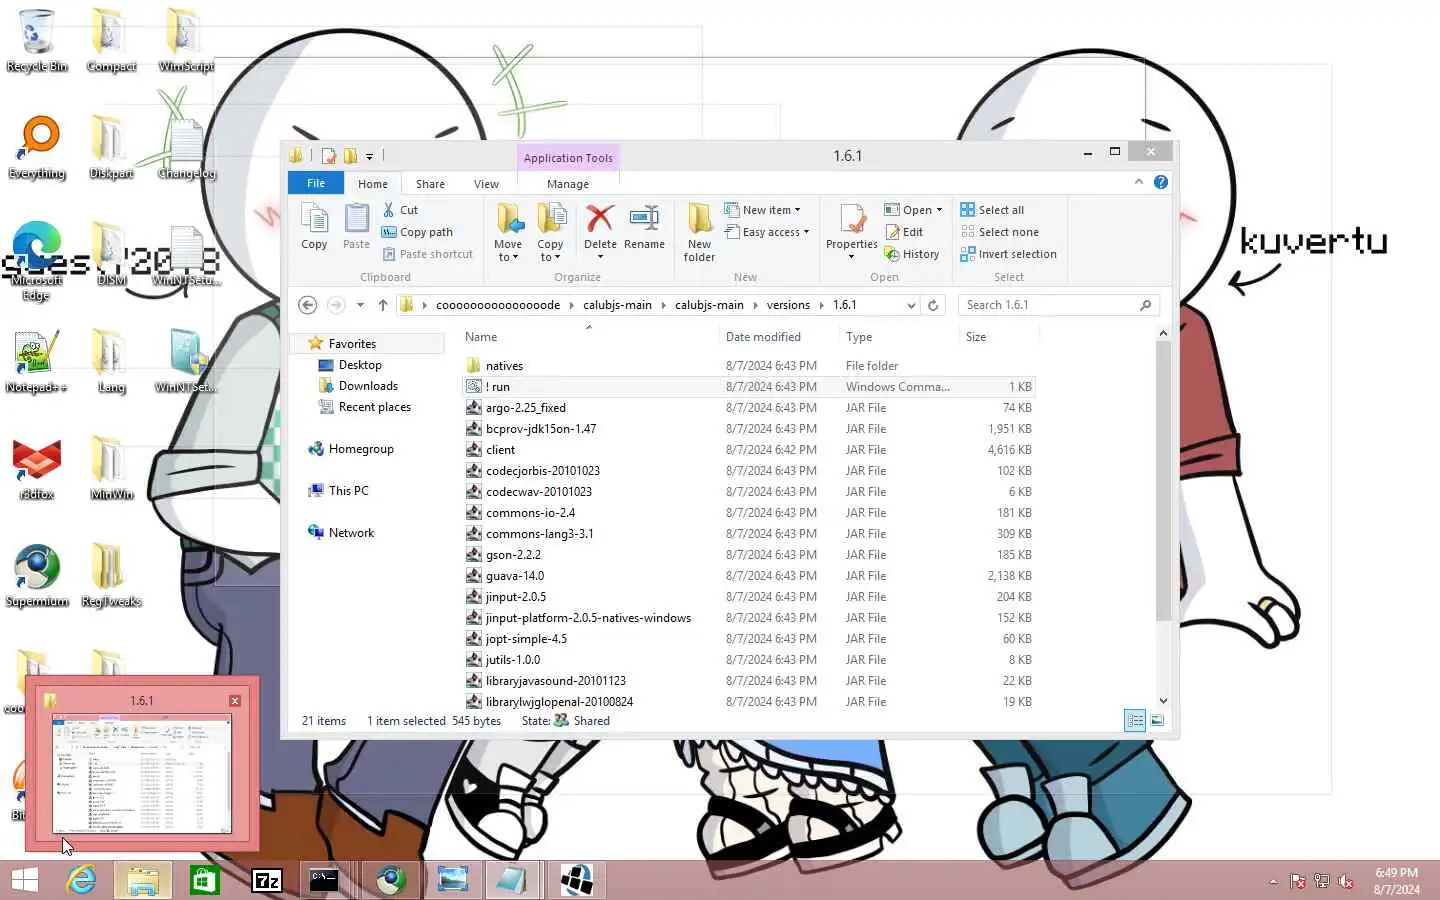Click the Refresh address bar button
The width and height of the screenshot is (1440, 900).
tap(933, 305)
